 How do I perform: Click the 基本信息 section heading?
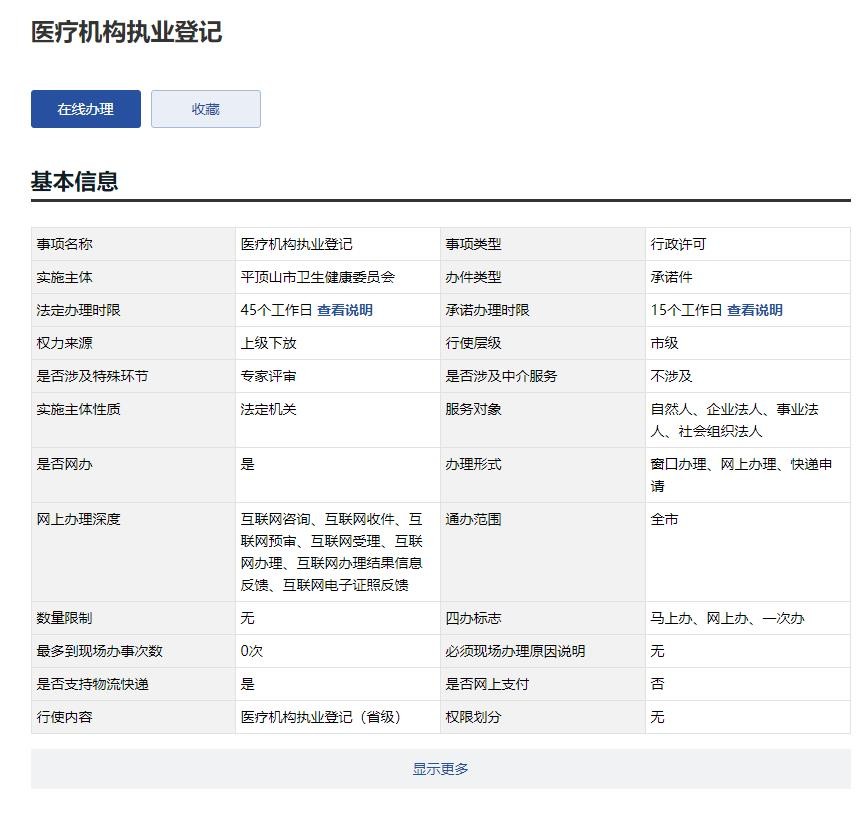click(x=75, y=181)
